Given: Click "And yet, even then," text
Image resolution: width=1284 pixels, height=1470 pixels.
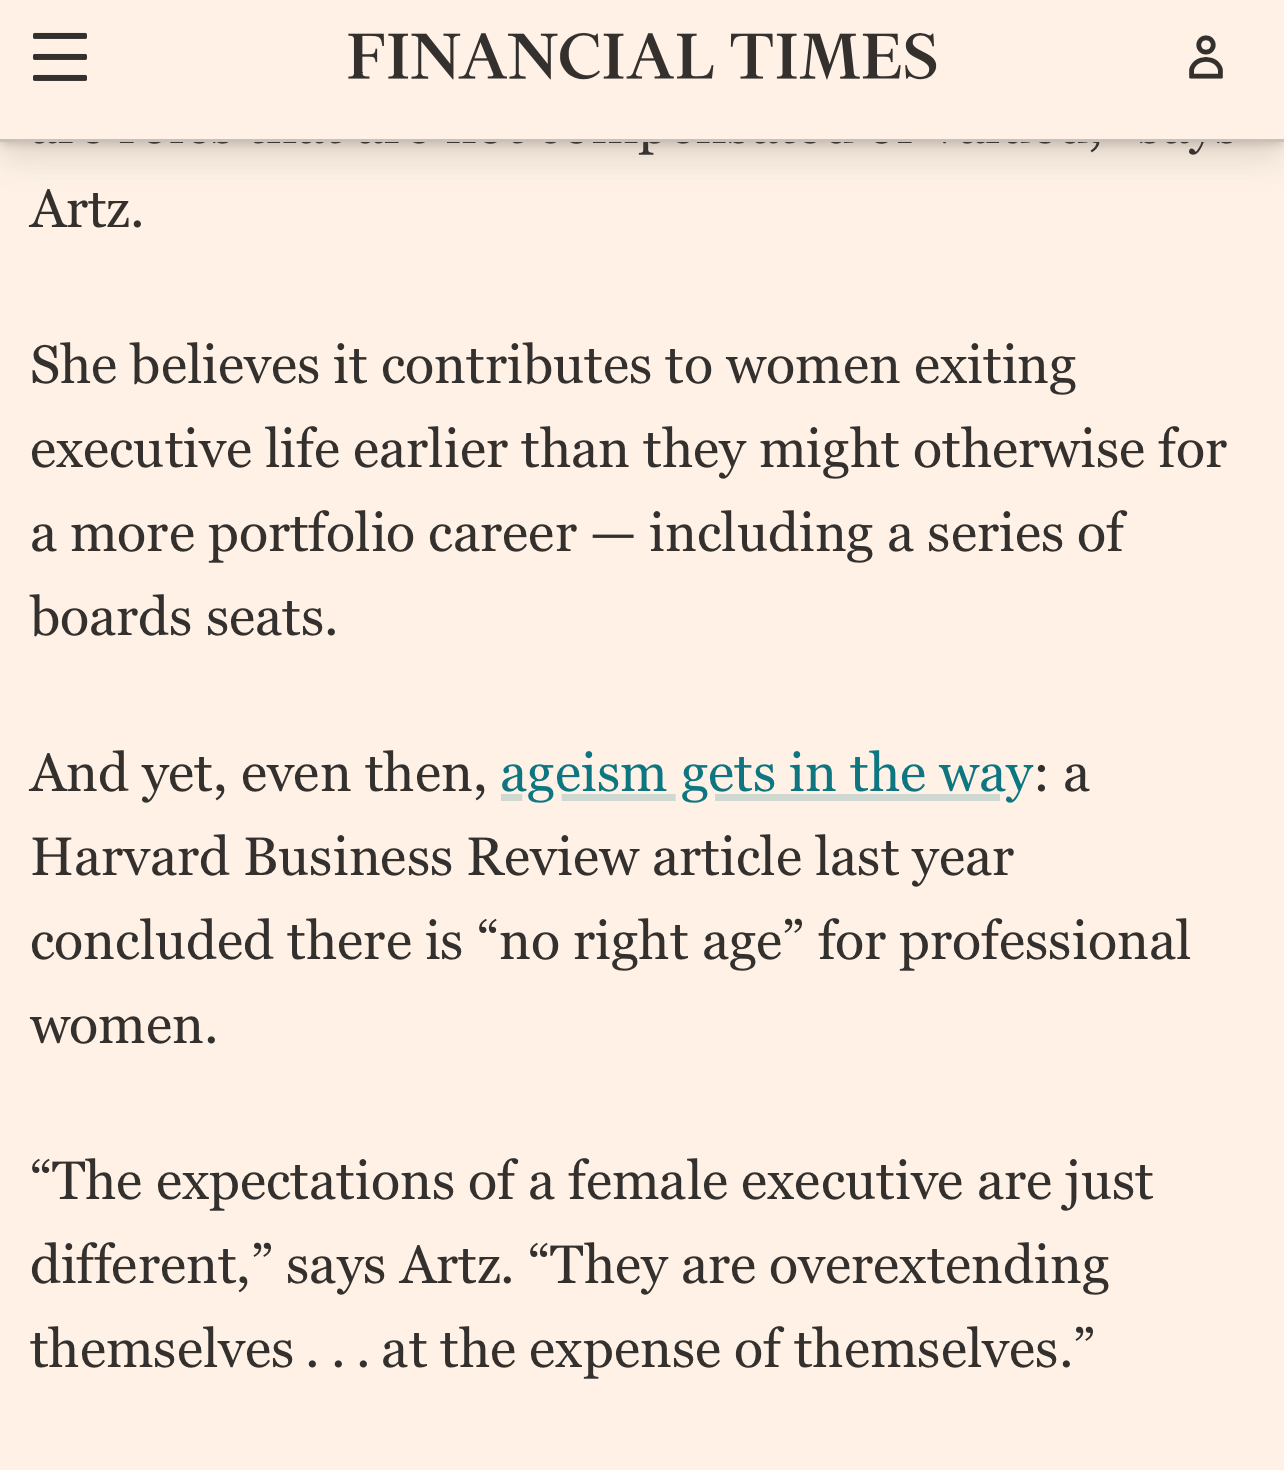Looking at the screenshot, I should point(258,774).
